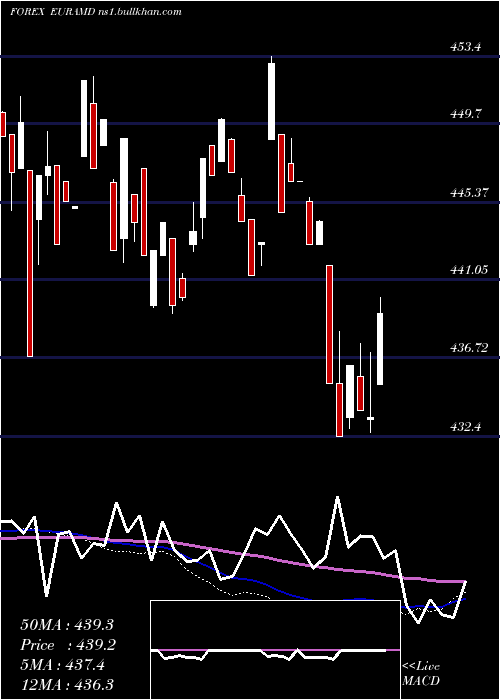This screenshot has width=500, height=700.
Task: Click the 50MA : 439.3 readout
Action: click(x=67, y=625)
